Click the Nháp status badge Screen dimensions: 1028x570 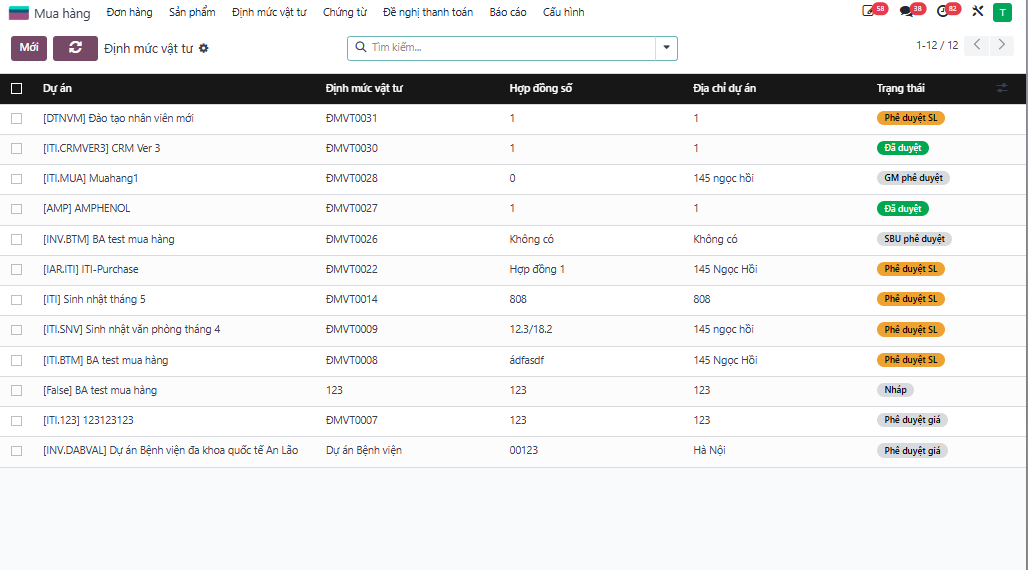click(x=895, y=390)
